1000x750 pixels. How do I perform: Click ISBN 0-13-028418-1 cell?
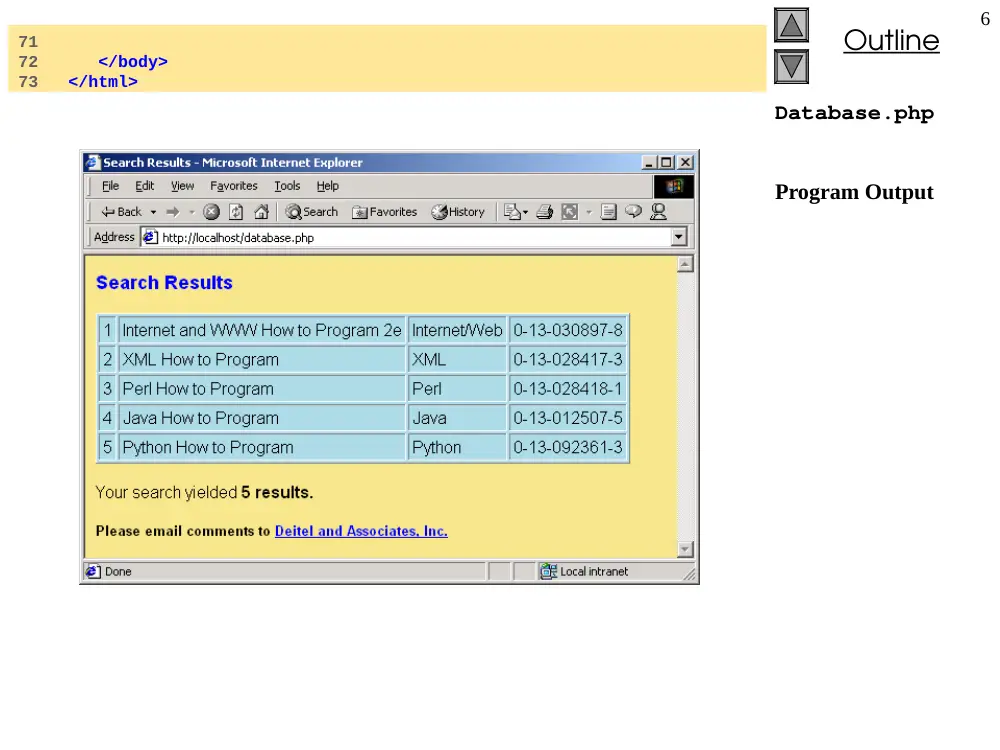(x=568, y=389)
